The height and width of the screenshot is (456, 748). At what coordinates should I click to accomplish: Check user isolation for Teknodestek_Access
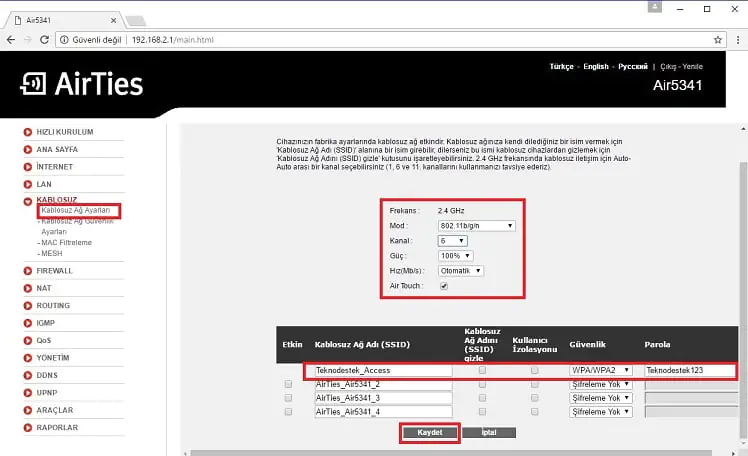tap(534, 370)
